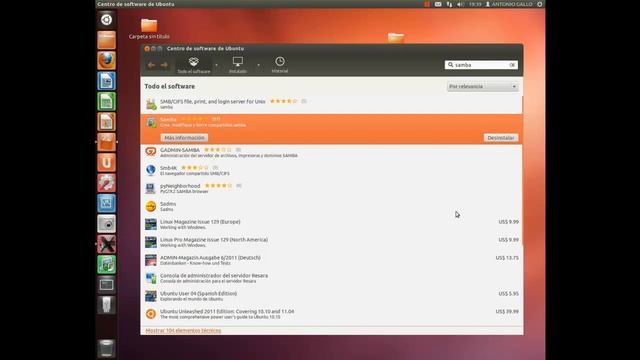Open the mail envelope indicator in top panel
Image resolution: width=640 pixels, height=360 pixels.
pos(438,4)
